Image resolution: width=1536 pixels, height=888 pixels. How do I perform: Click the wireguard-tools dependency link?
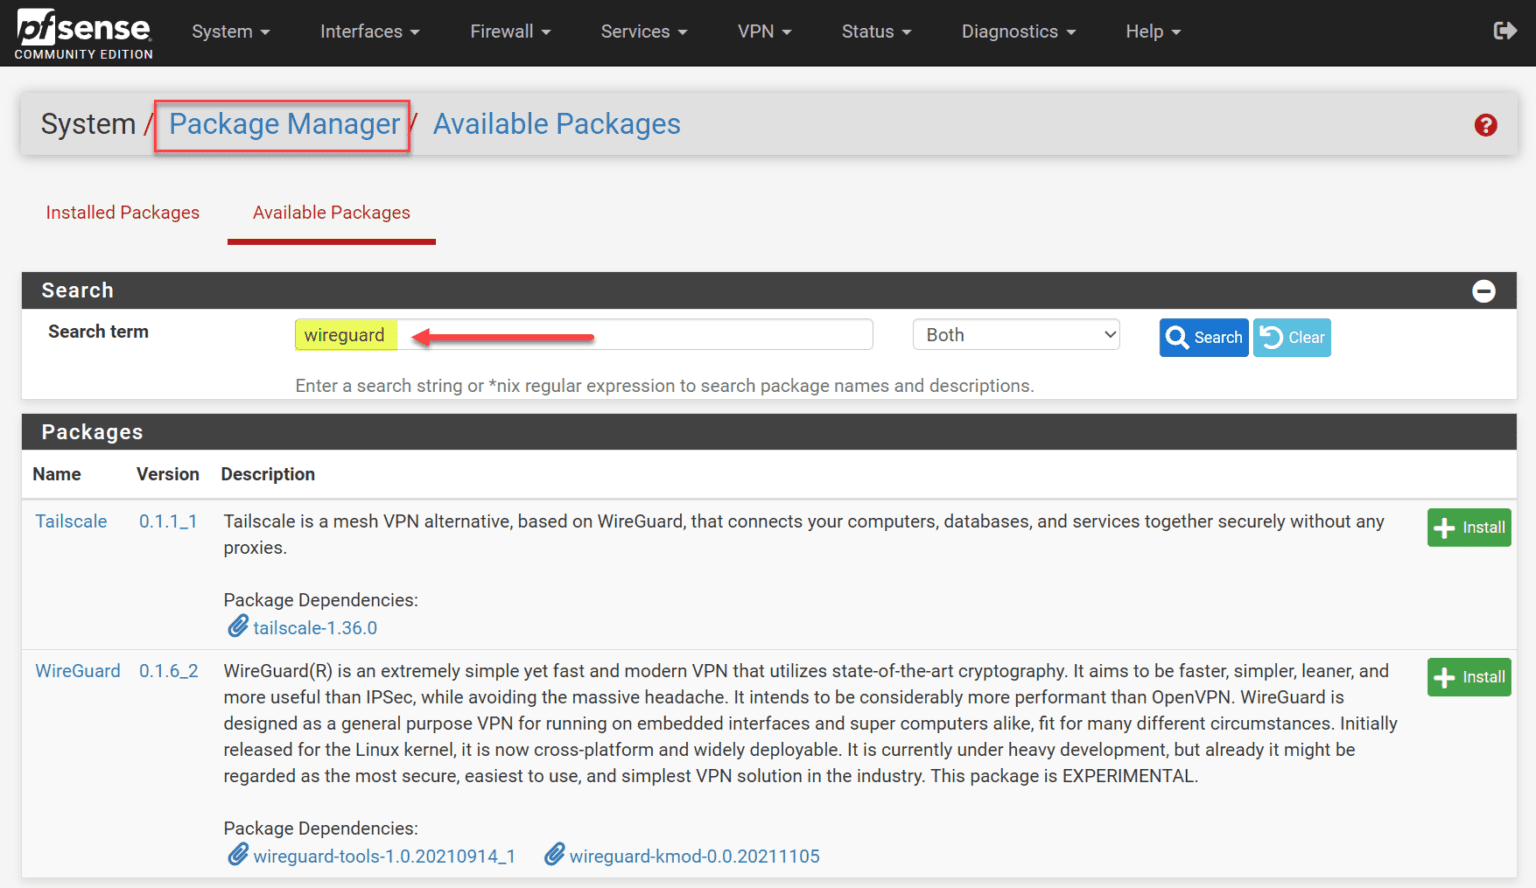(x=384, y=856)
